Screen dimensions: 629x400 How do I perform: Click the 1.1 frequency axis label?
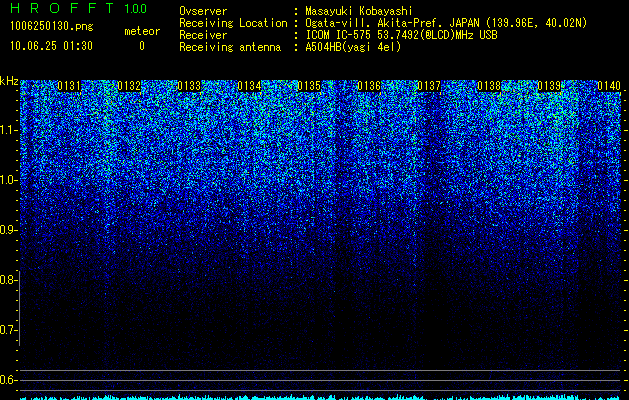[x=8, y=130]
